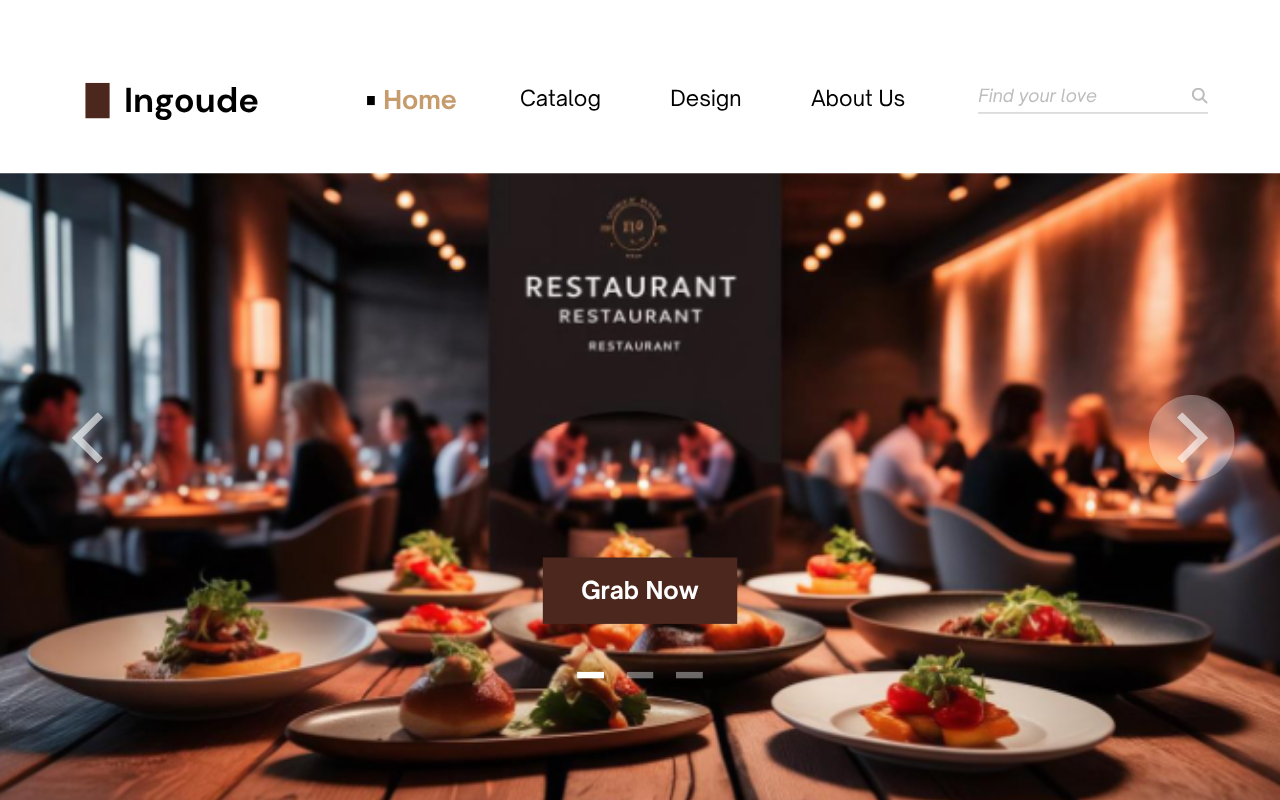Jump to the third slide indicator
The height and width of the screenshot is (800, 1280).
tap(689, 675)
